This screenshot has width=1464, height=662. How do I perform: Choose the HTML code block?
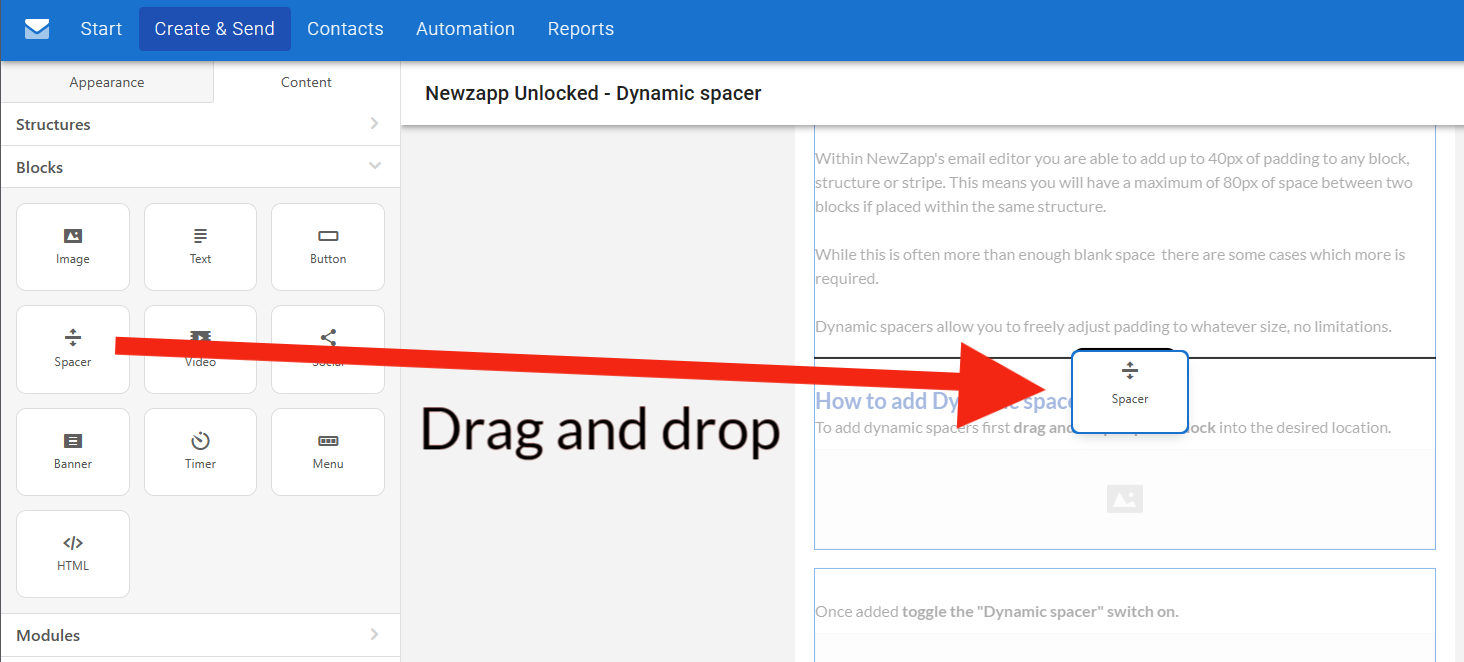73,553
